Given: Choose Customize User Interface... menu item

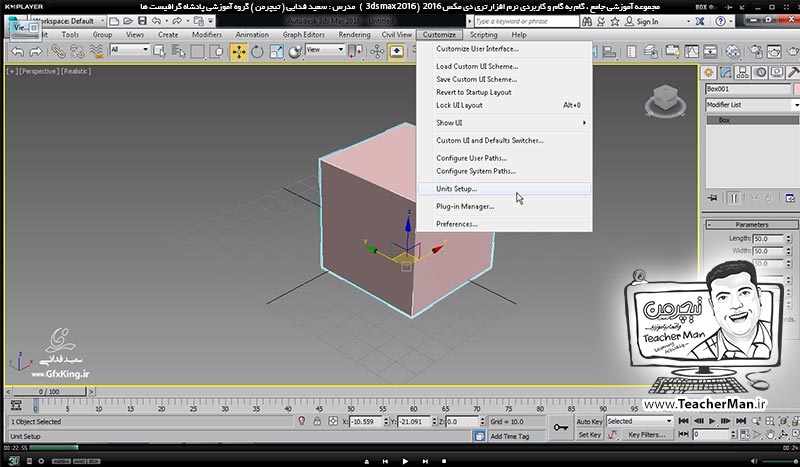Looking at the screenshot, I should [504, 49].
